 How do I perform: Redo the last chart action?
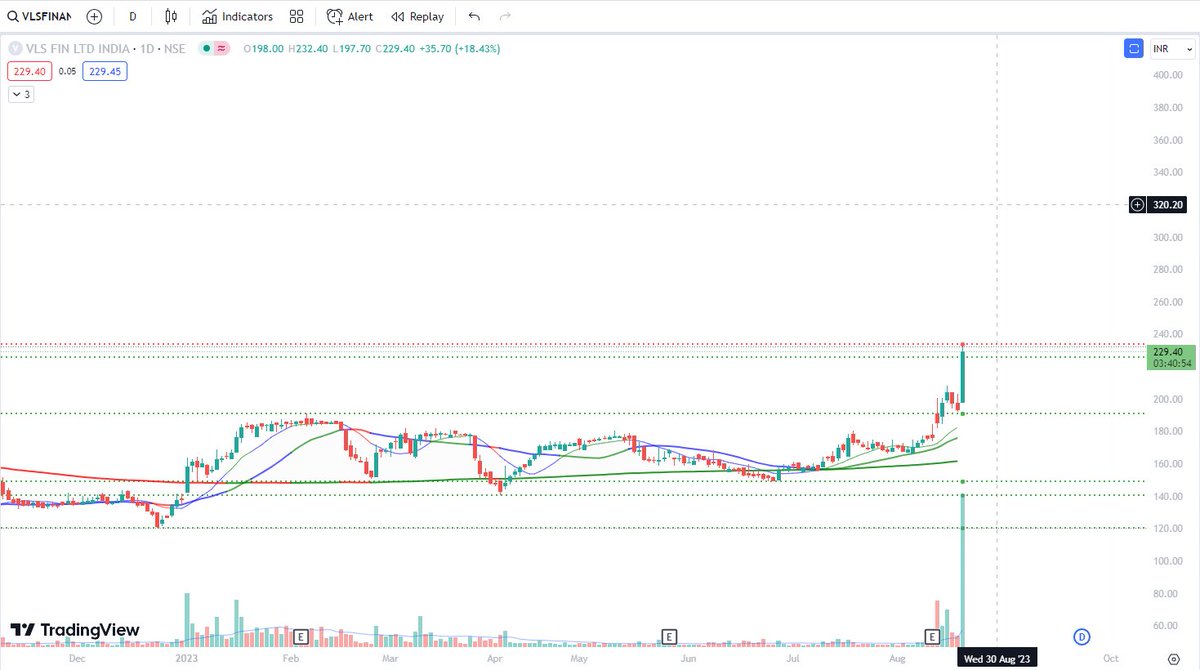tap(505, 17)
